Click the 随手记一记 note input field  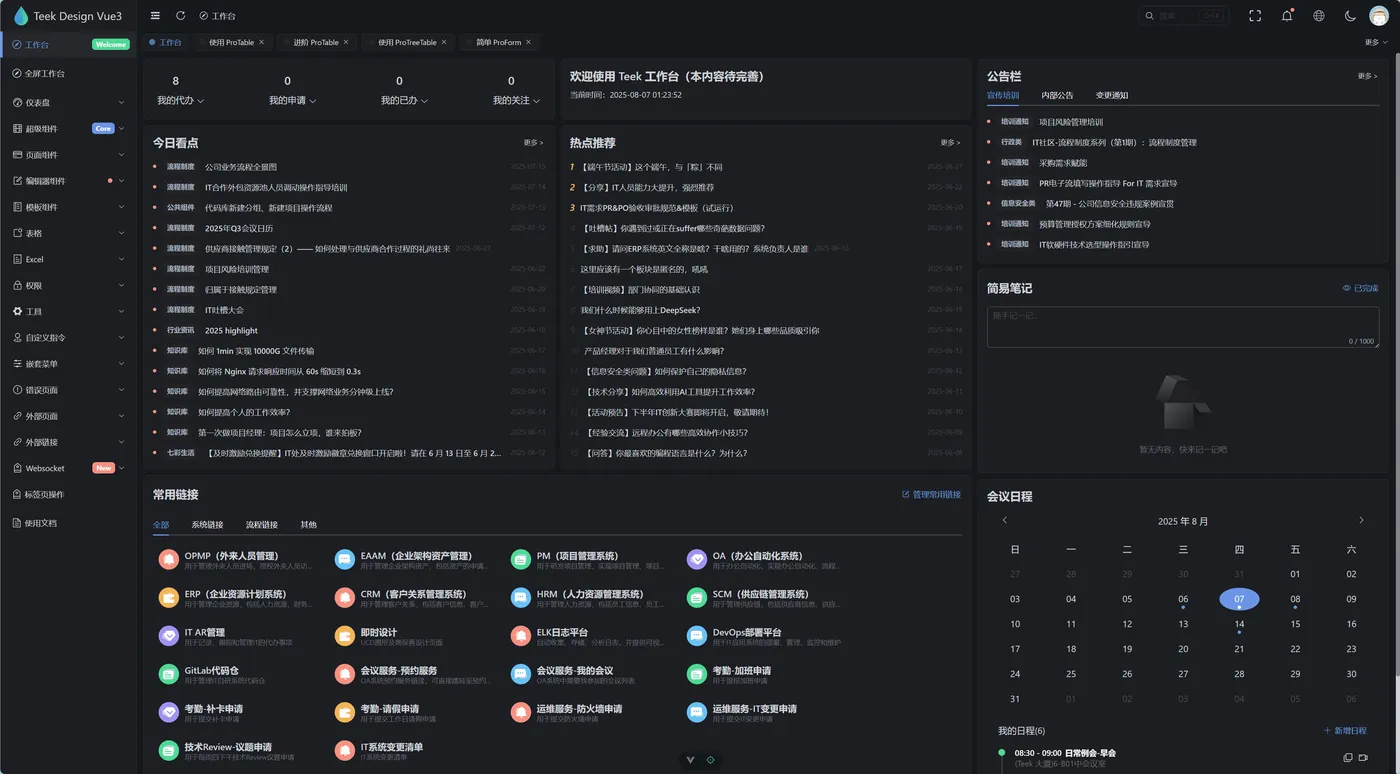(x=1182, y=327)
